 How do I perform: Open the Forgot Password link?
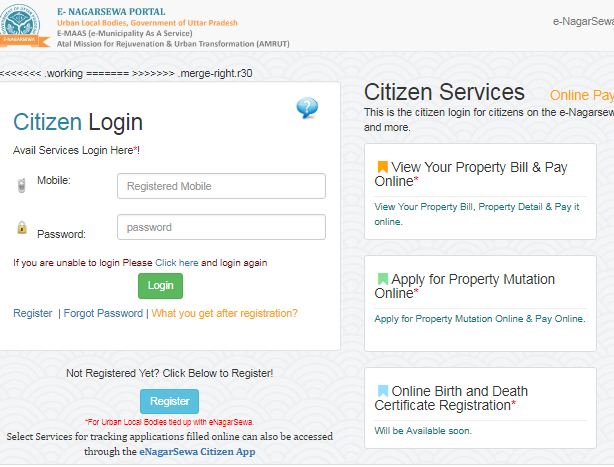[103, 313]
